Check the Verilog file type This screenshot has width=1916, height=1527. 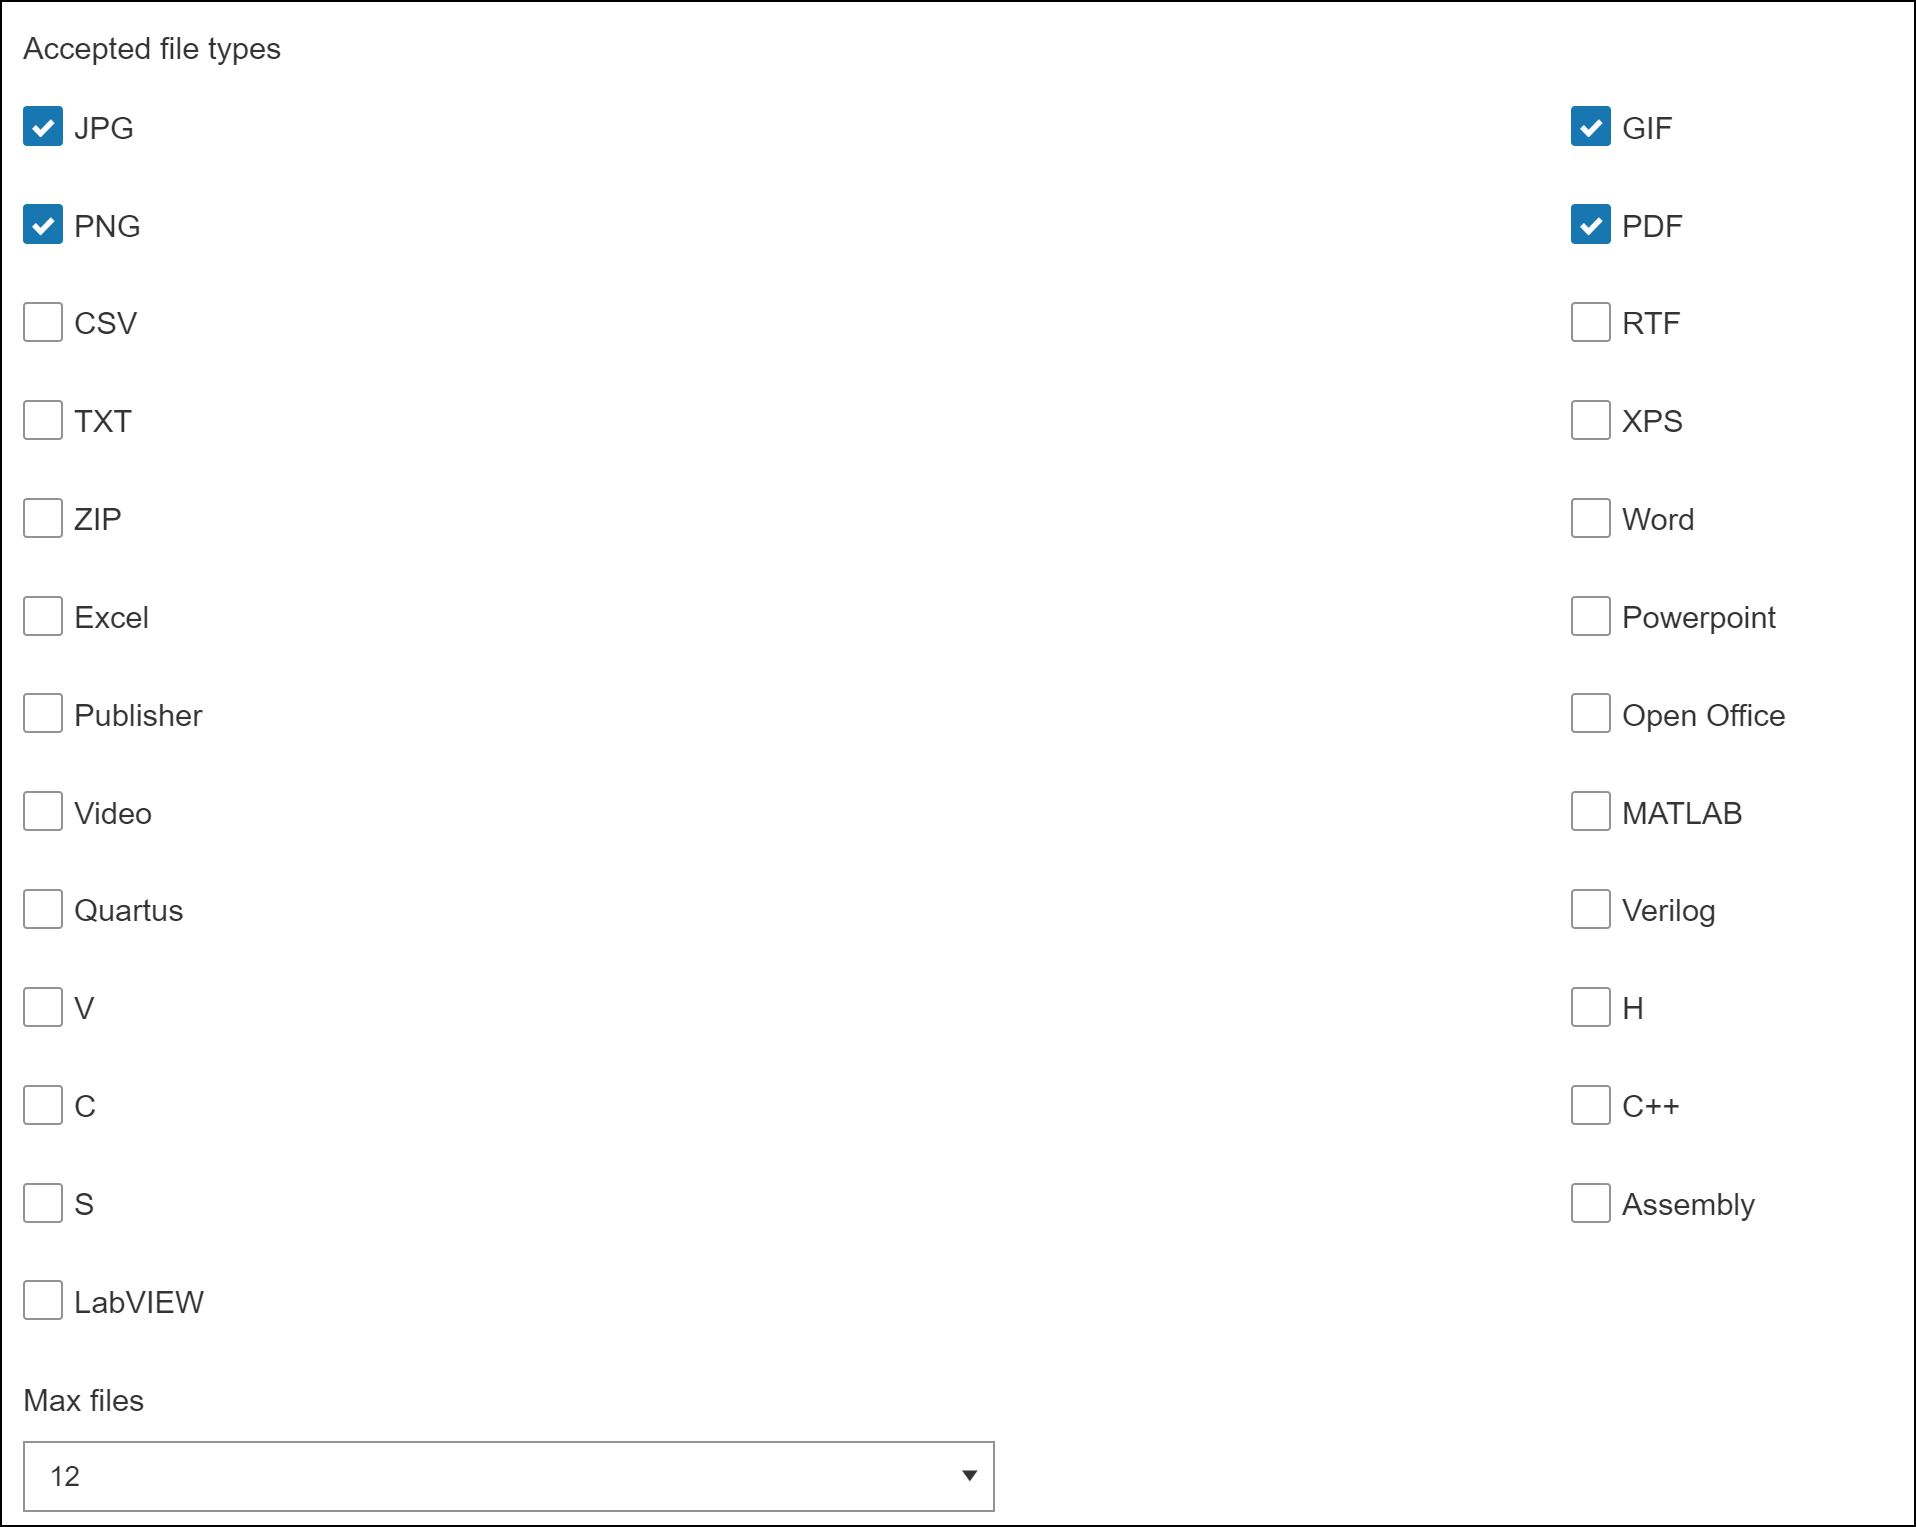tap(1590, 910)
